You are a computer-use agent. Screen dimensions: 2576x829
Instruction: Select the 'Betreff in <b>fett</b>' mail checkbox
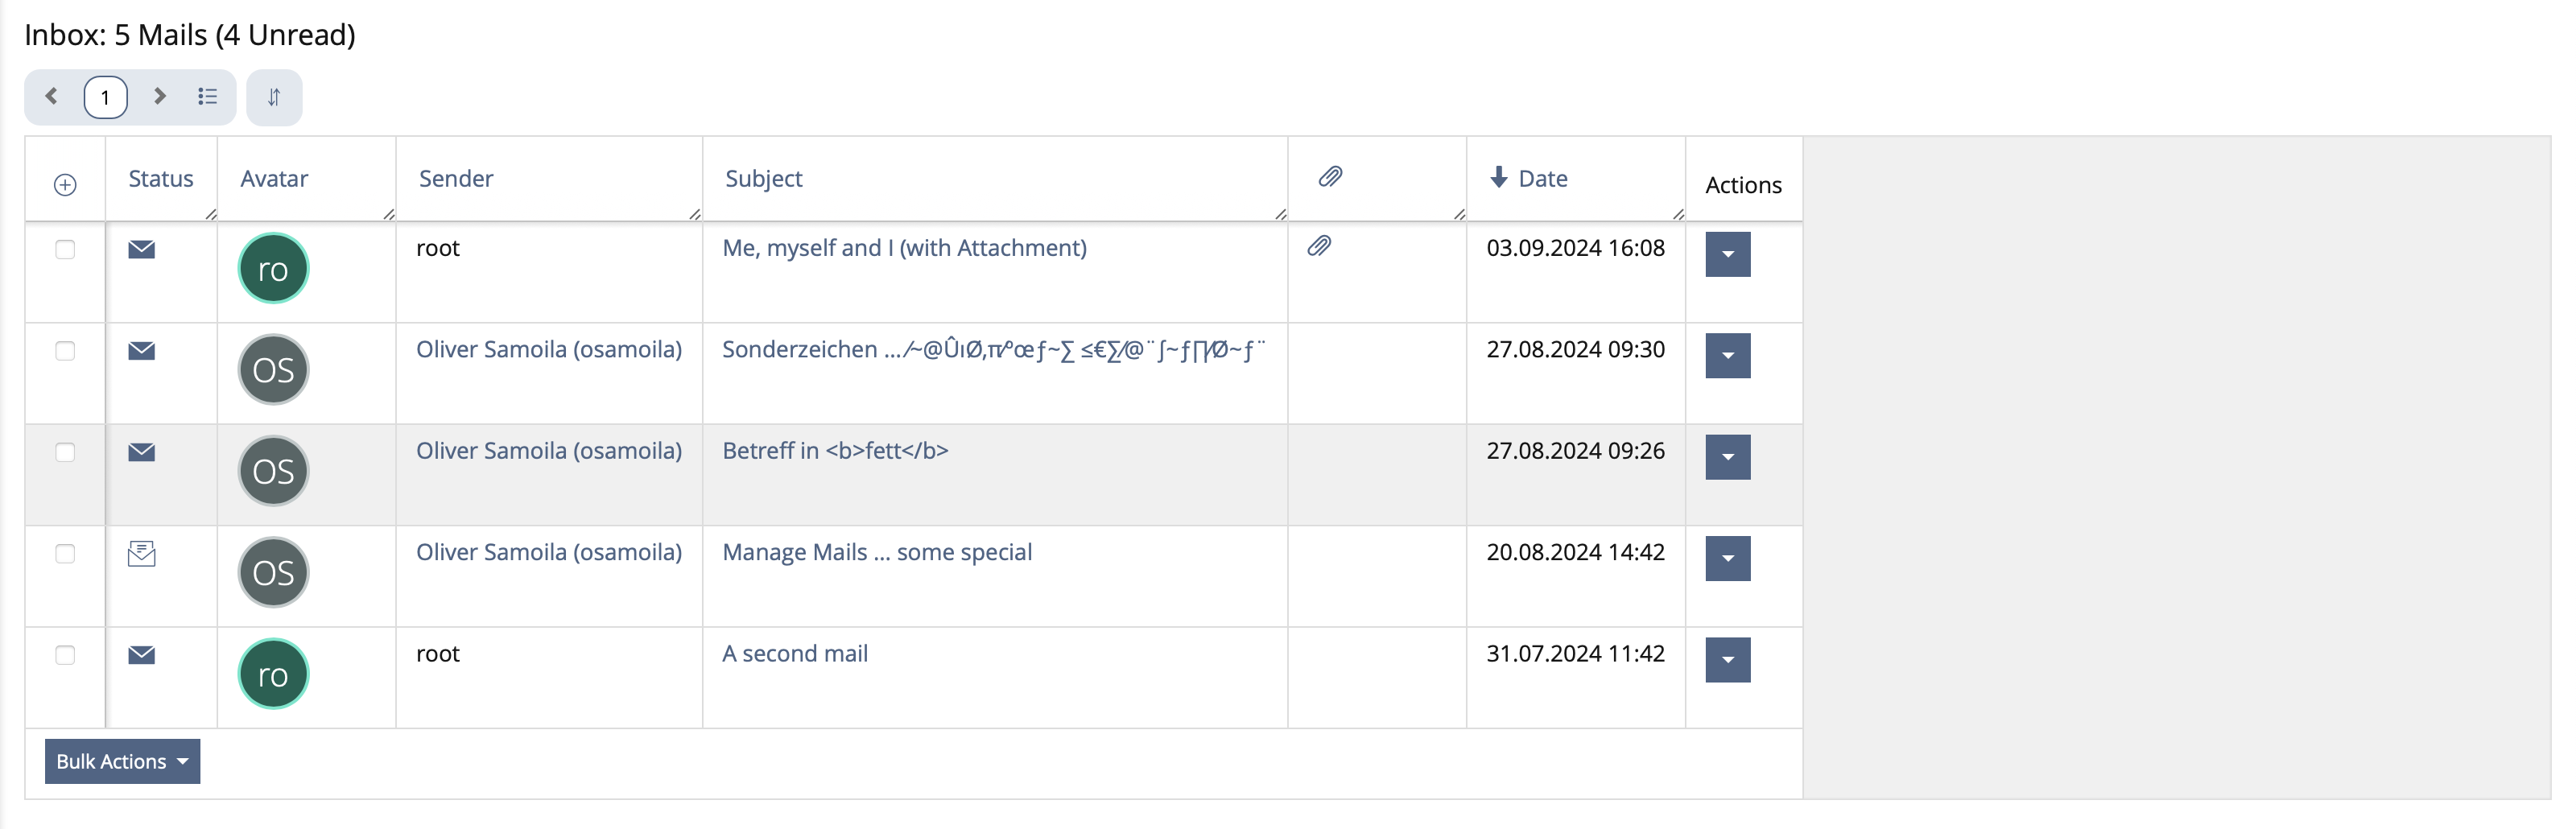[x=65, y=452]
